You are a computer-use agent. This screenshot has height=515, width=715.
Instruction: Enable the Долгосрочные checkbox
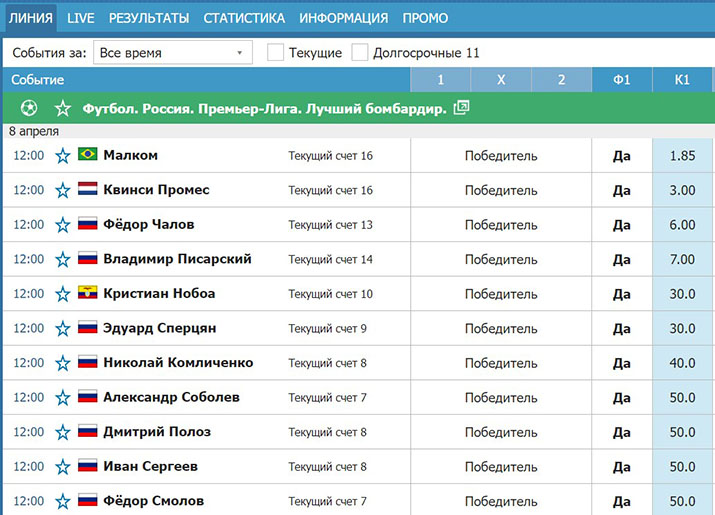(x=360, y=52)
